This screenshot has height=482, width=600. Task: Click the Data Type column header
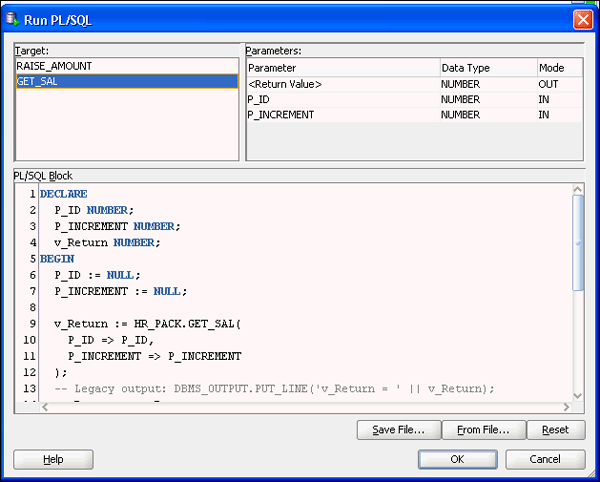click(x=489, y=68)
